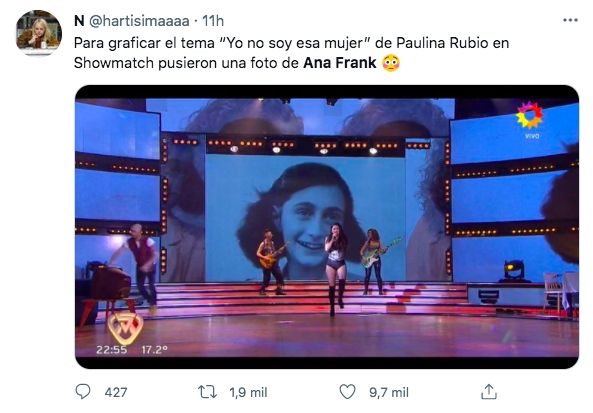Viewport: 593px width, 413px height.
Task: Visit the @hartisimaaaa handle link
Action: point(139,21)
